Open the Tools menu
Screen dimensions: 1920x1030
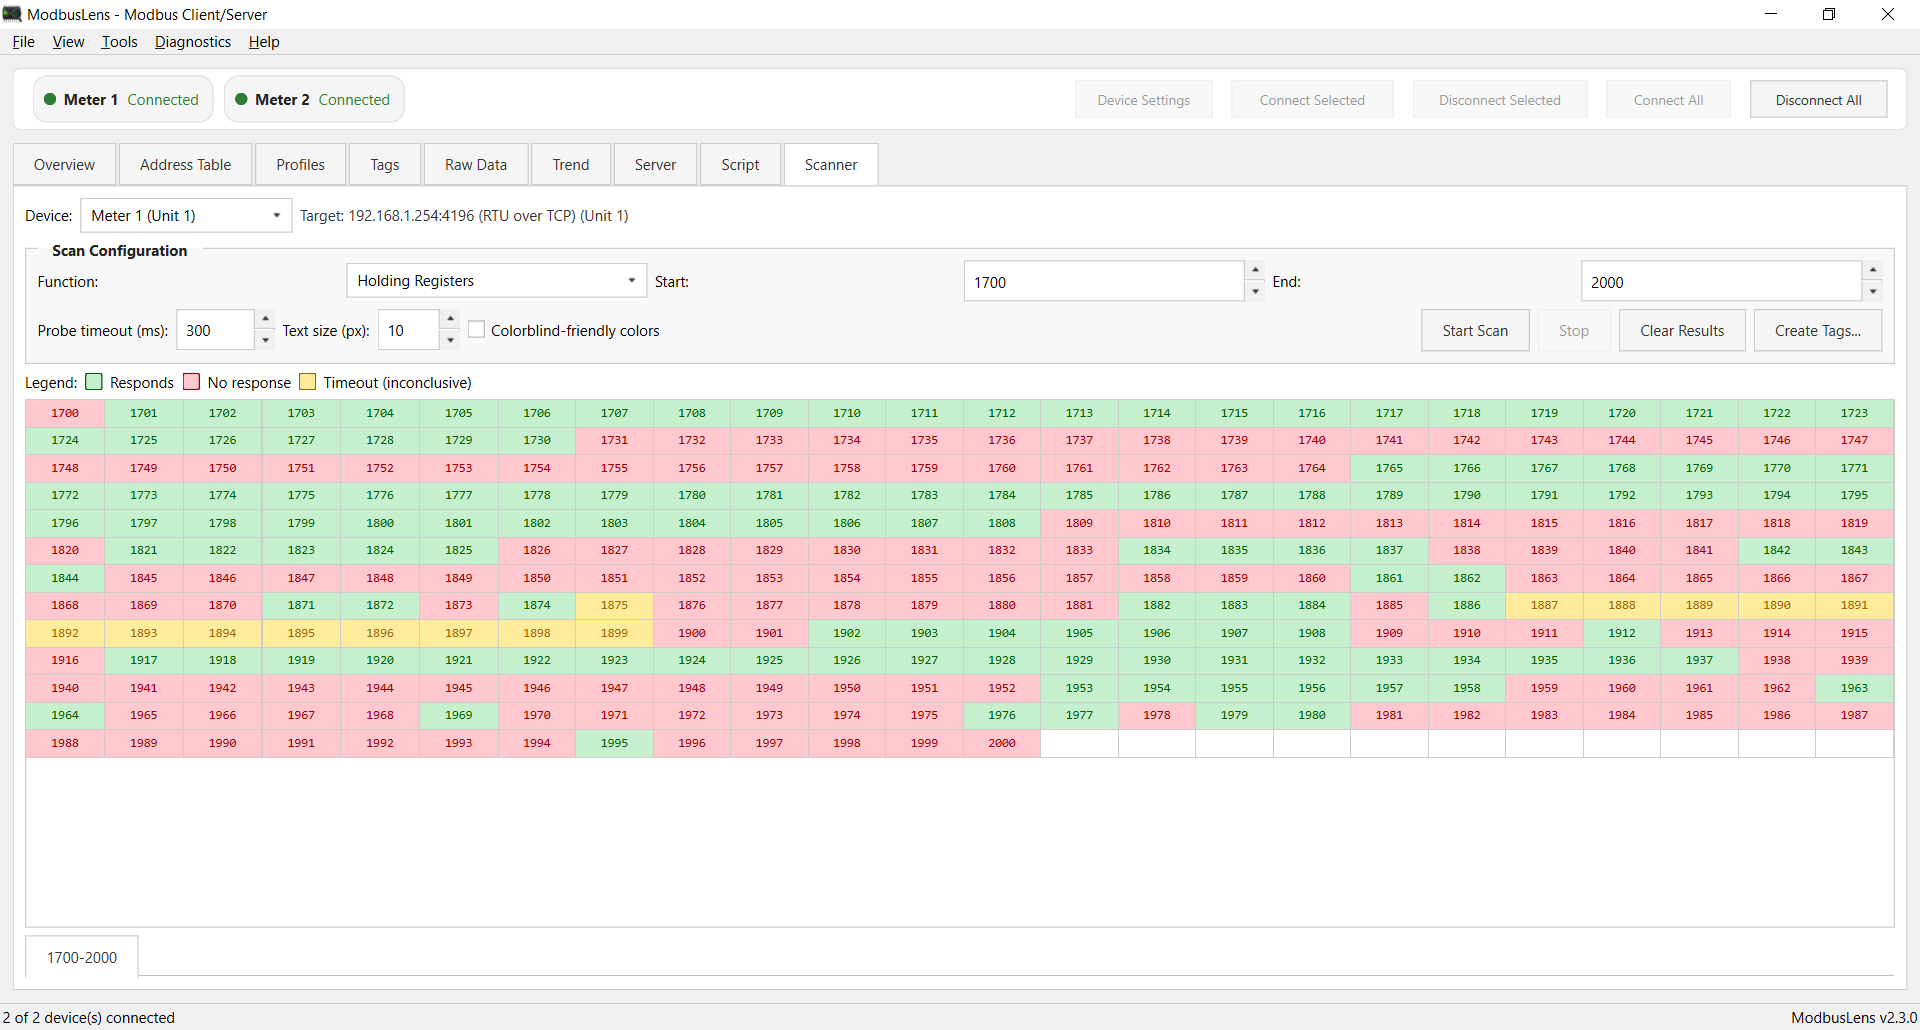click(119, 42)
